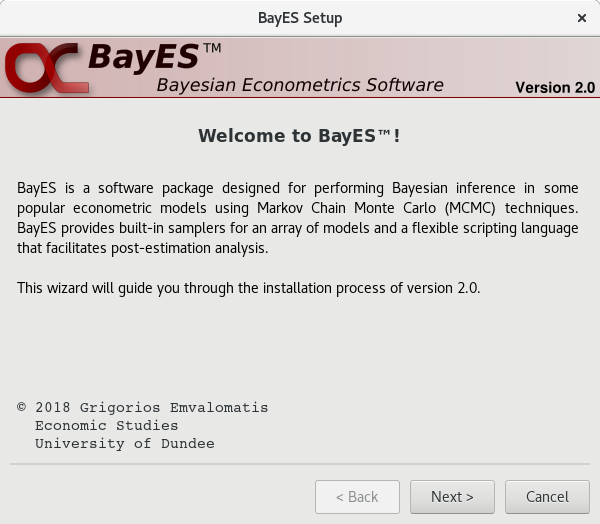600x524 pixels.
Task: Close the BayES Setup window
Action: [x=582, y=18]
